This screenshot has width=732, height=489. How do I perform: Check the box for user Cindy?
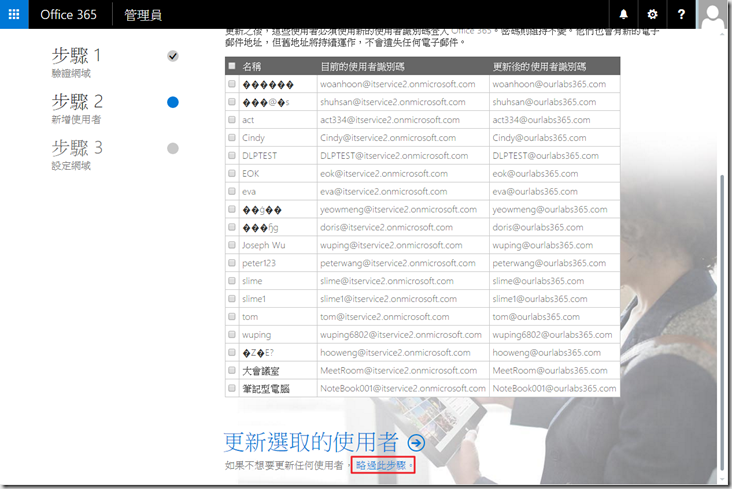[233, 138]
